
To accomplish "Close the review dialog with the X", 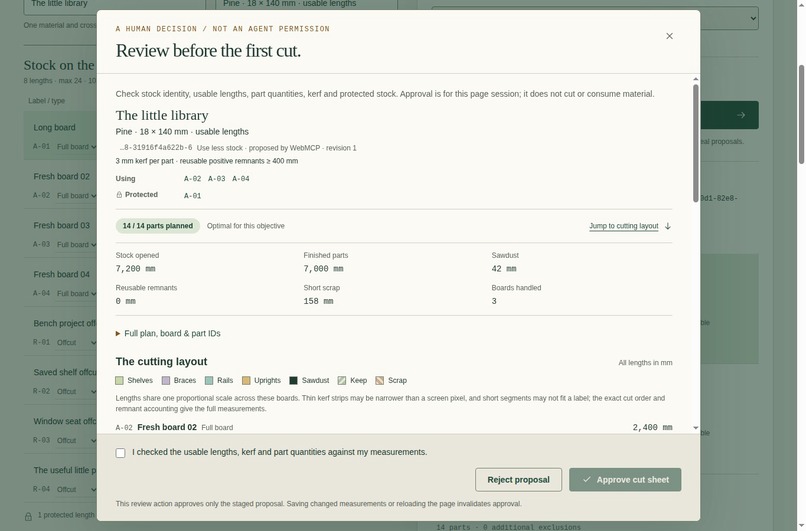I will point(669,36).
